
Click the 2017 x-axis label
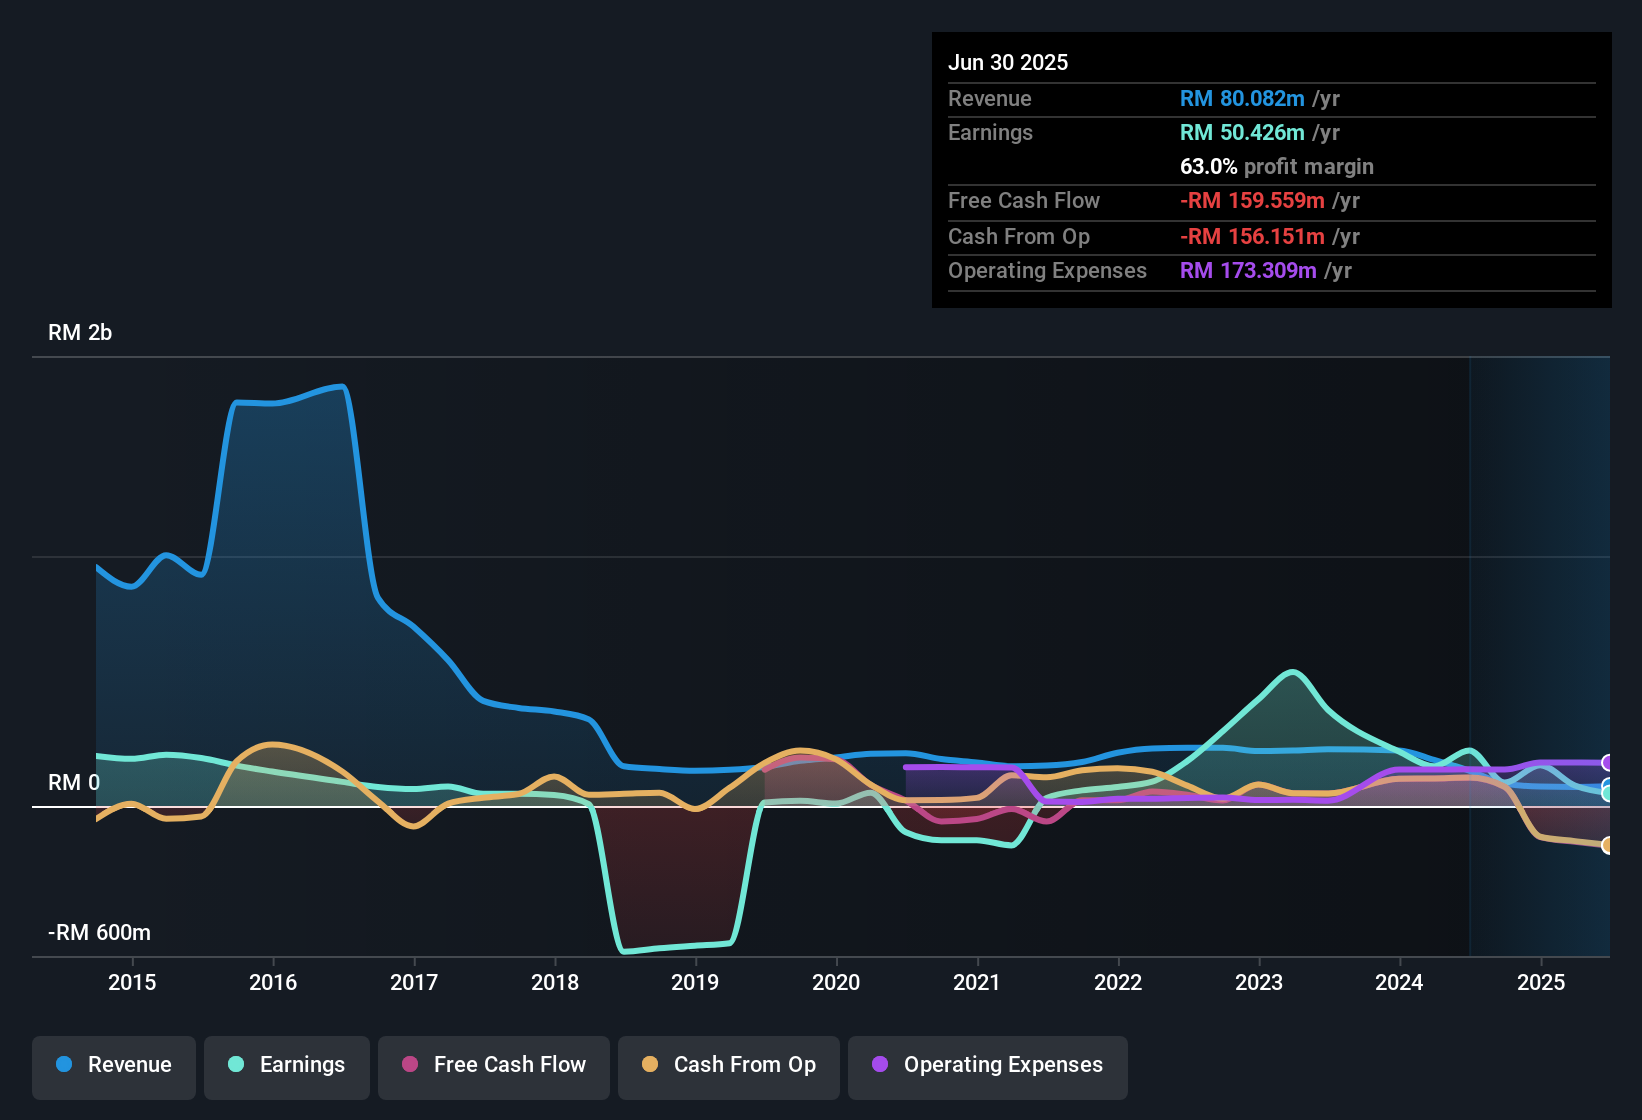tap(414, 982)
